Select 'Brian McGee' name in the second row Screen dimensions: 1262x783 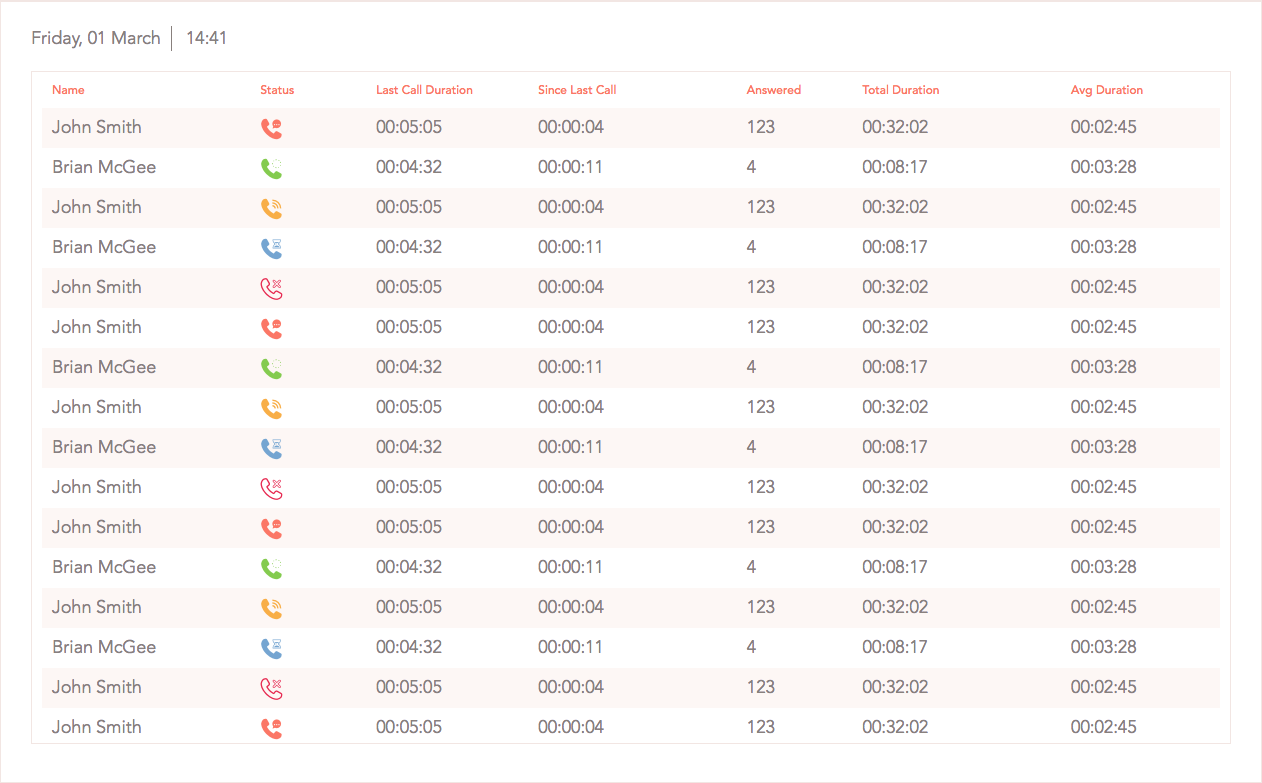pyautogui.click(x=104, y=167)
